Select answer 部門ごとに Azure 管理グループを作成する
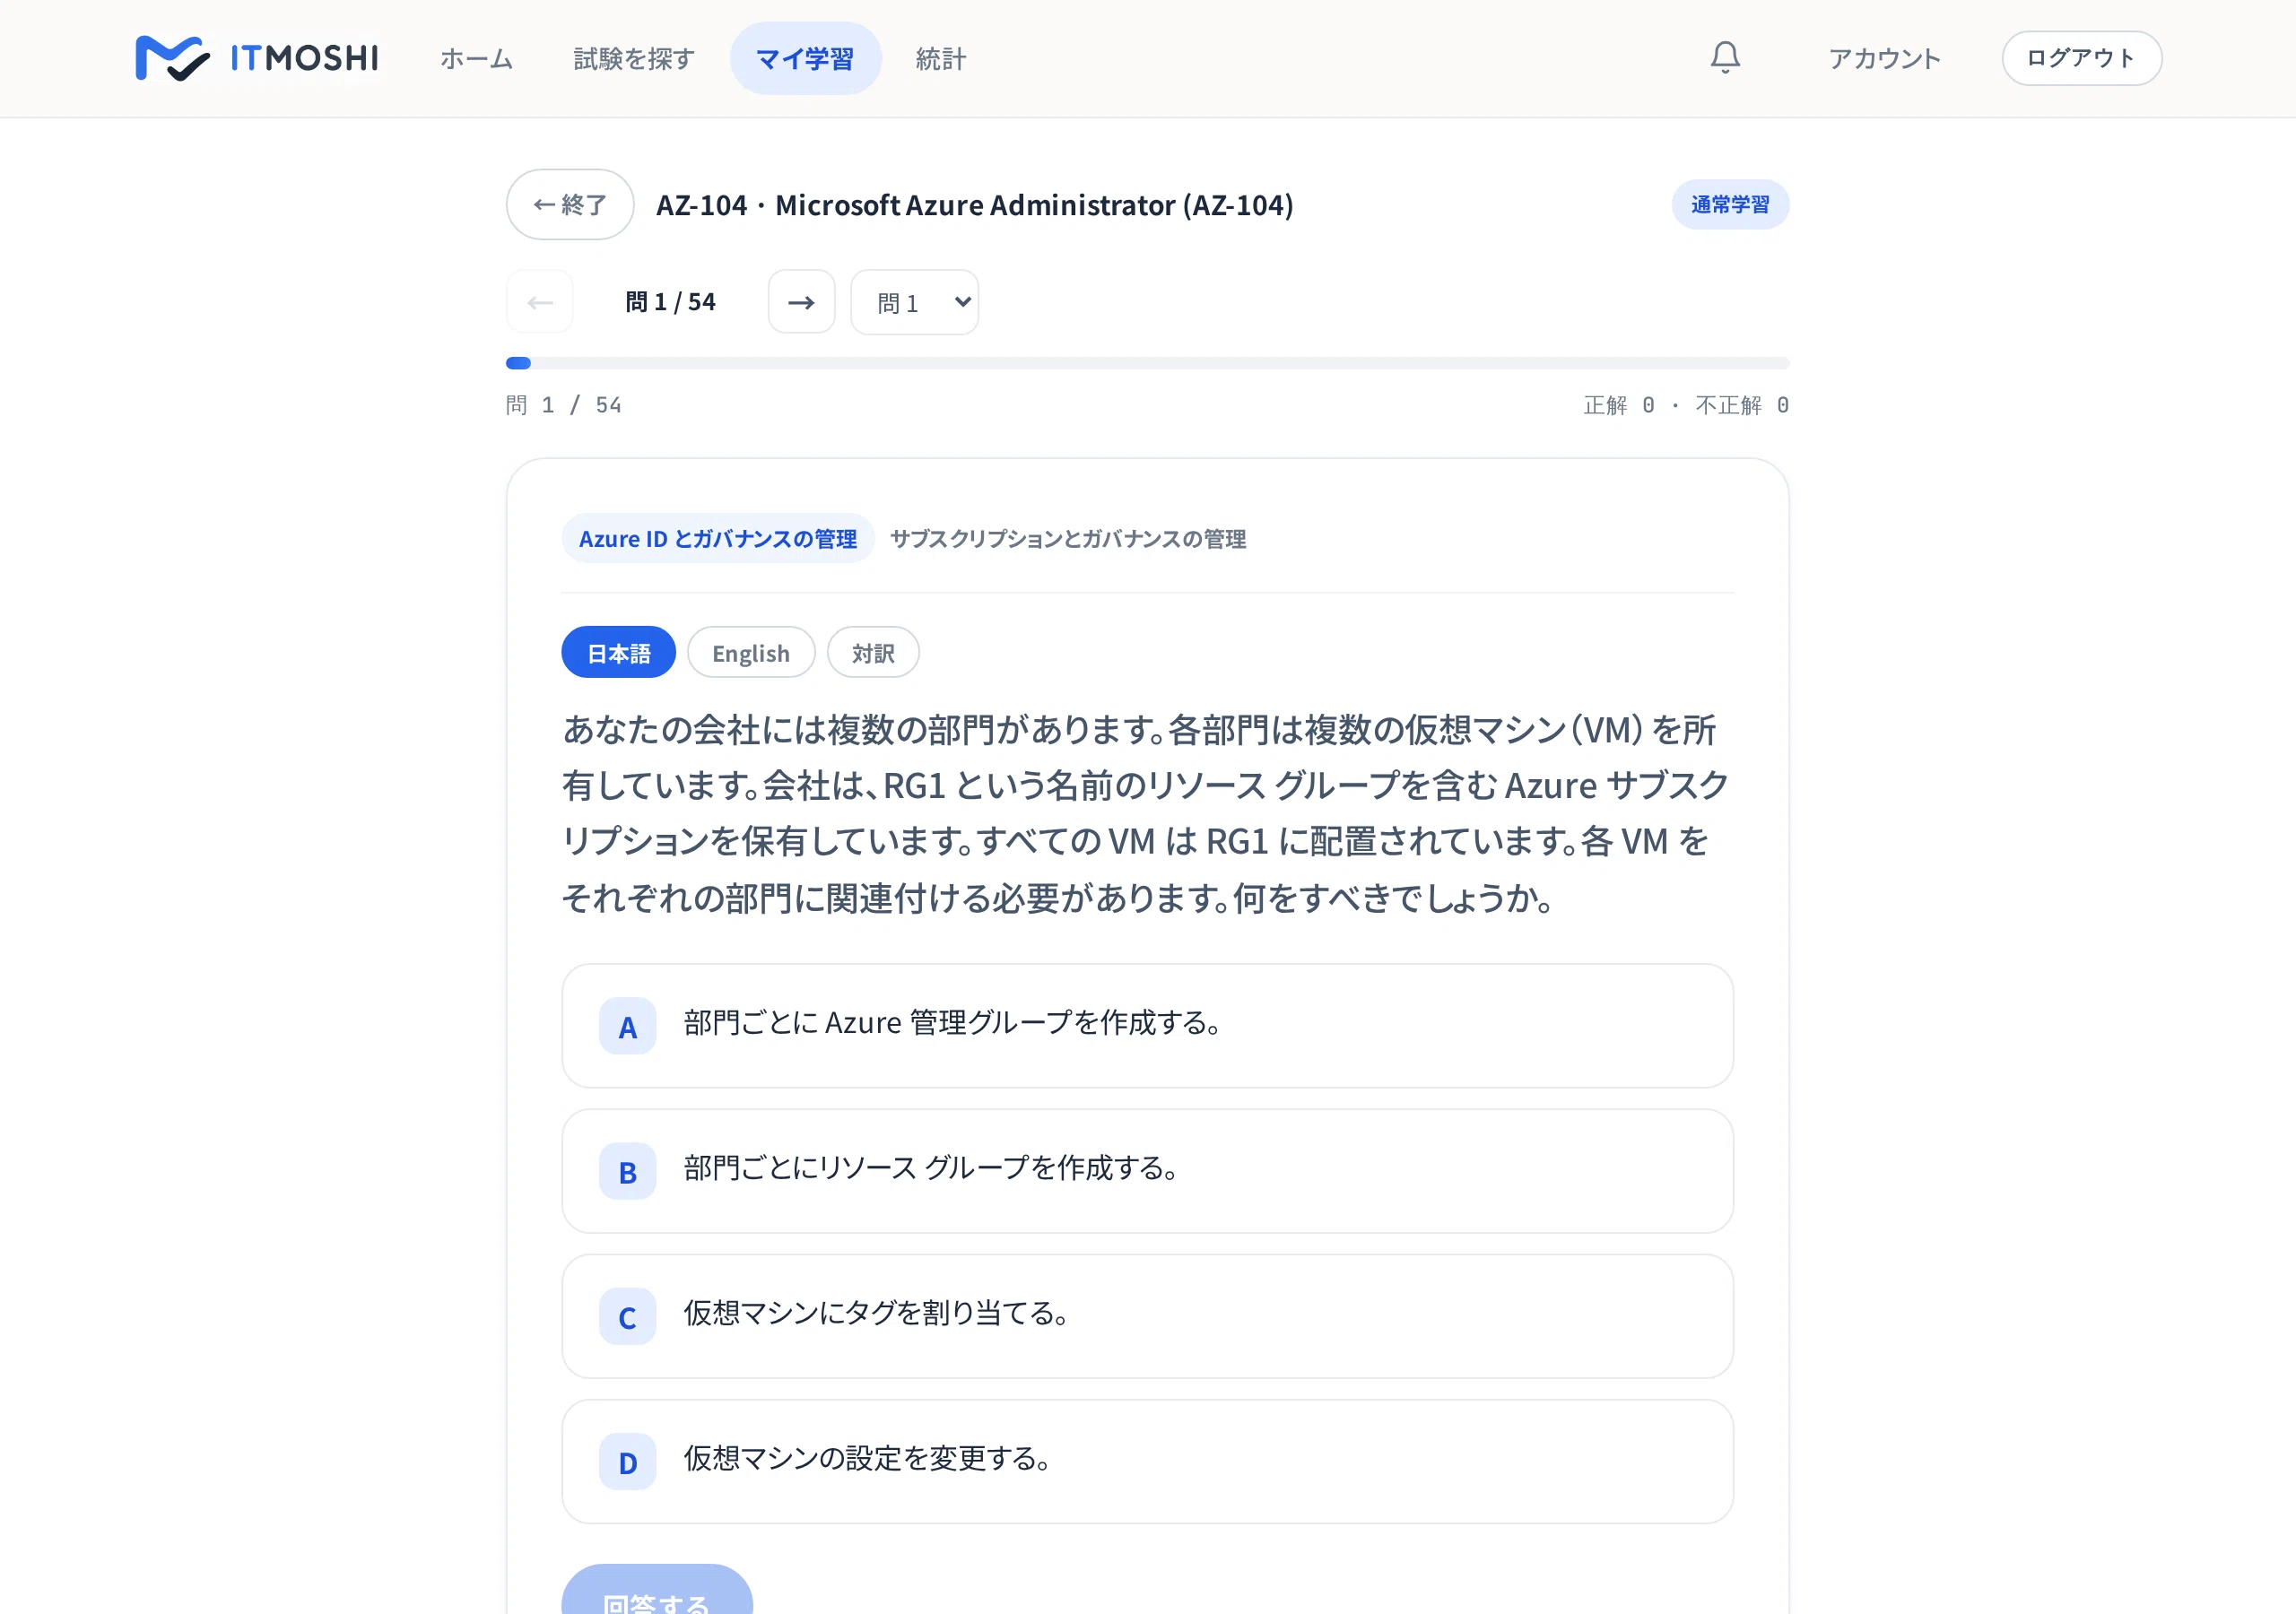 pyautogui.click(x=1147, y=1026)
